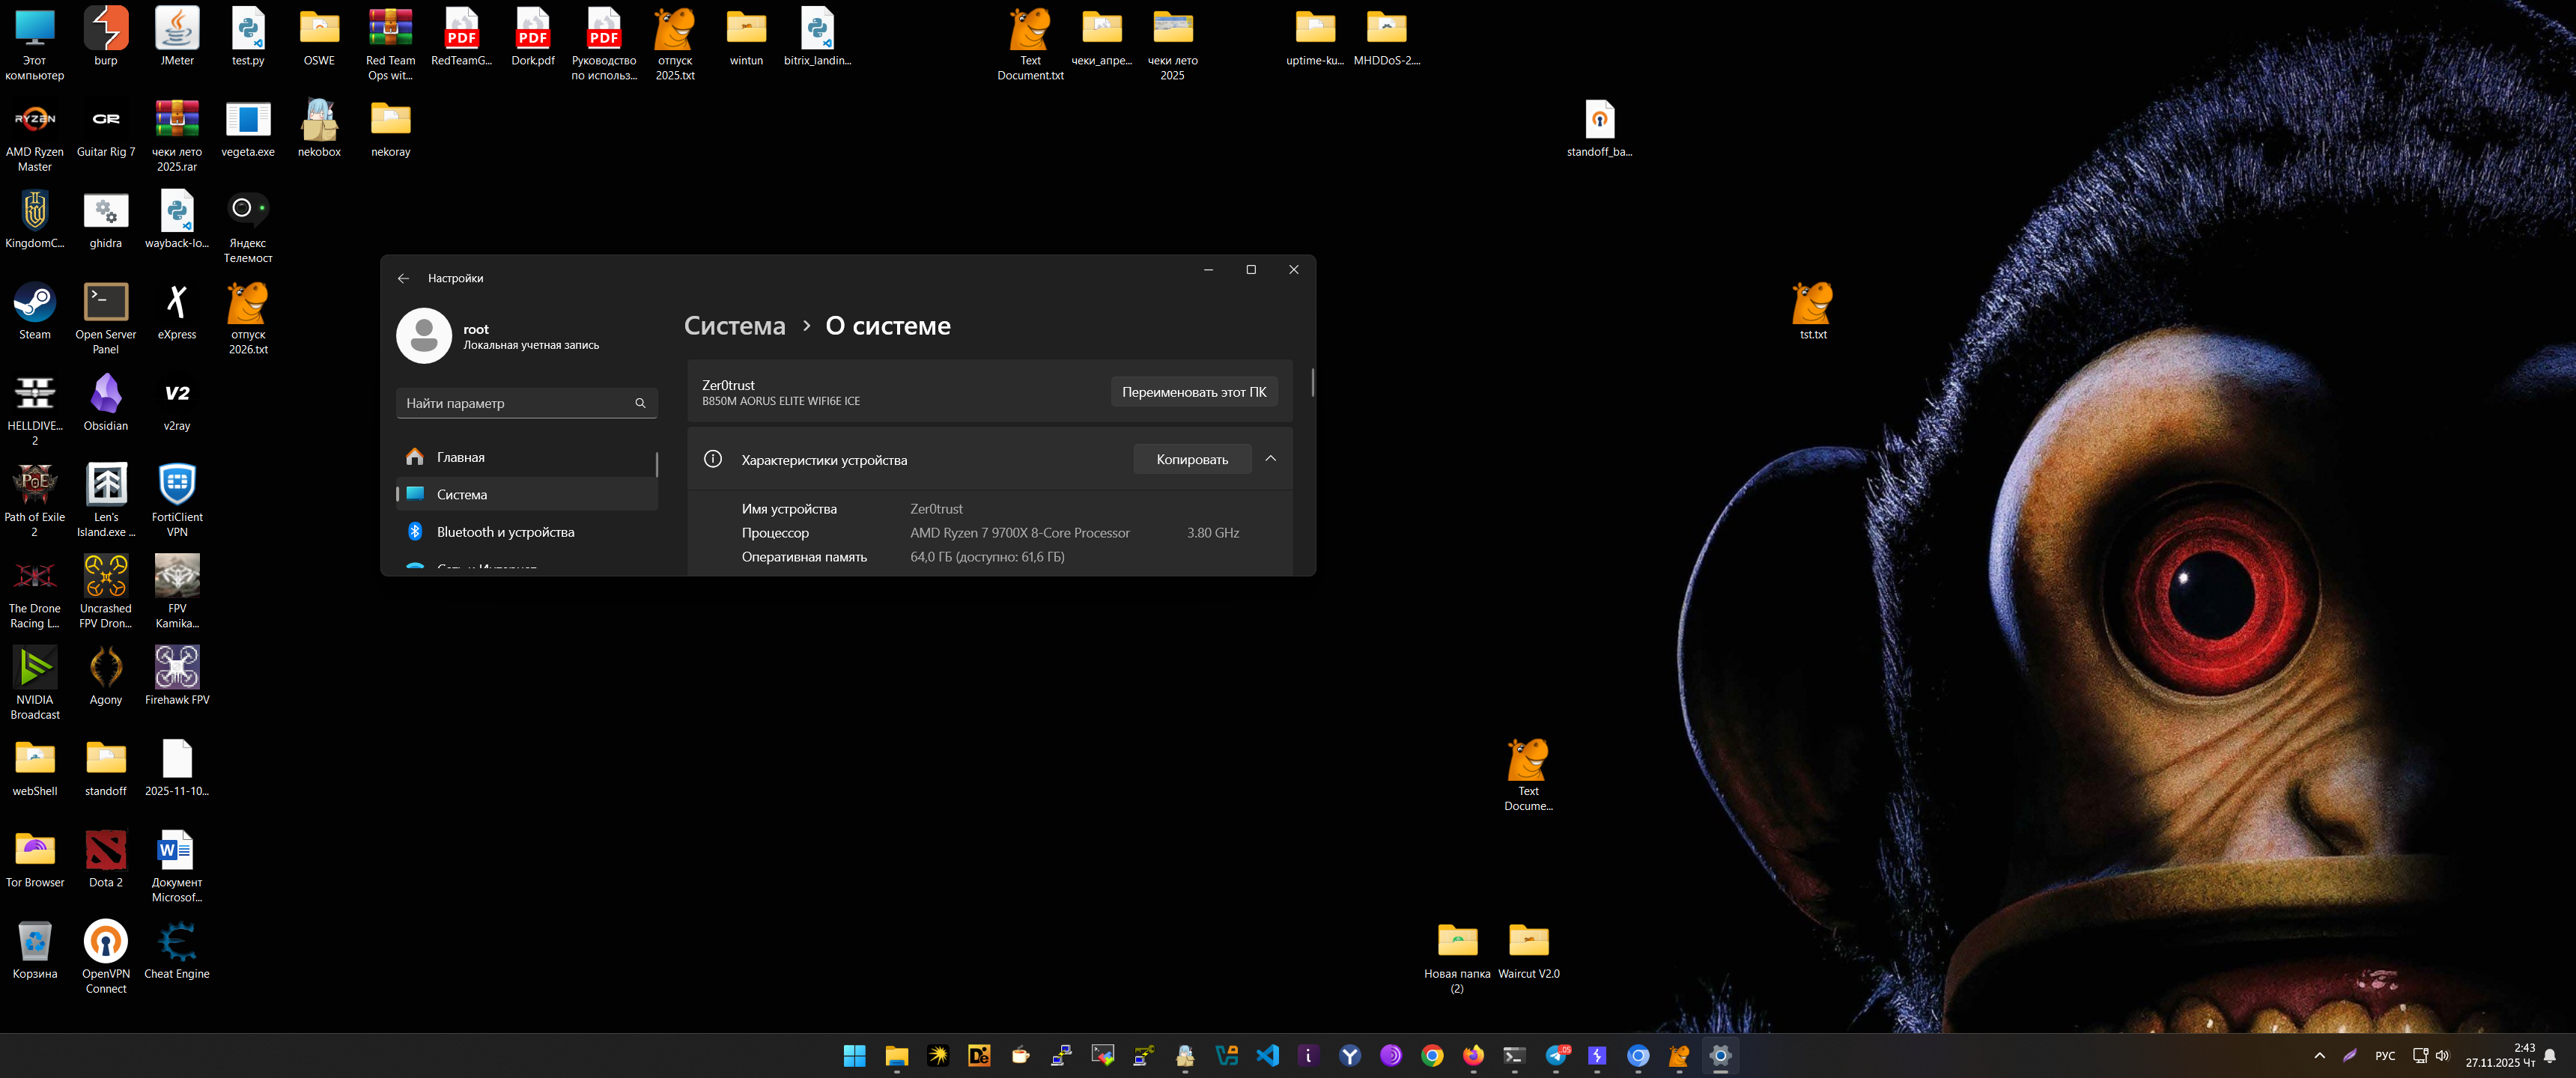Select the OpenVPN Connect desktop icon

point(105,942)
